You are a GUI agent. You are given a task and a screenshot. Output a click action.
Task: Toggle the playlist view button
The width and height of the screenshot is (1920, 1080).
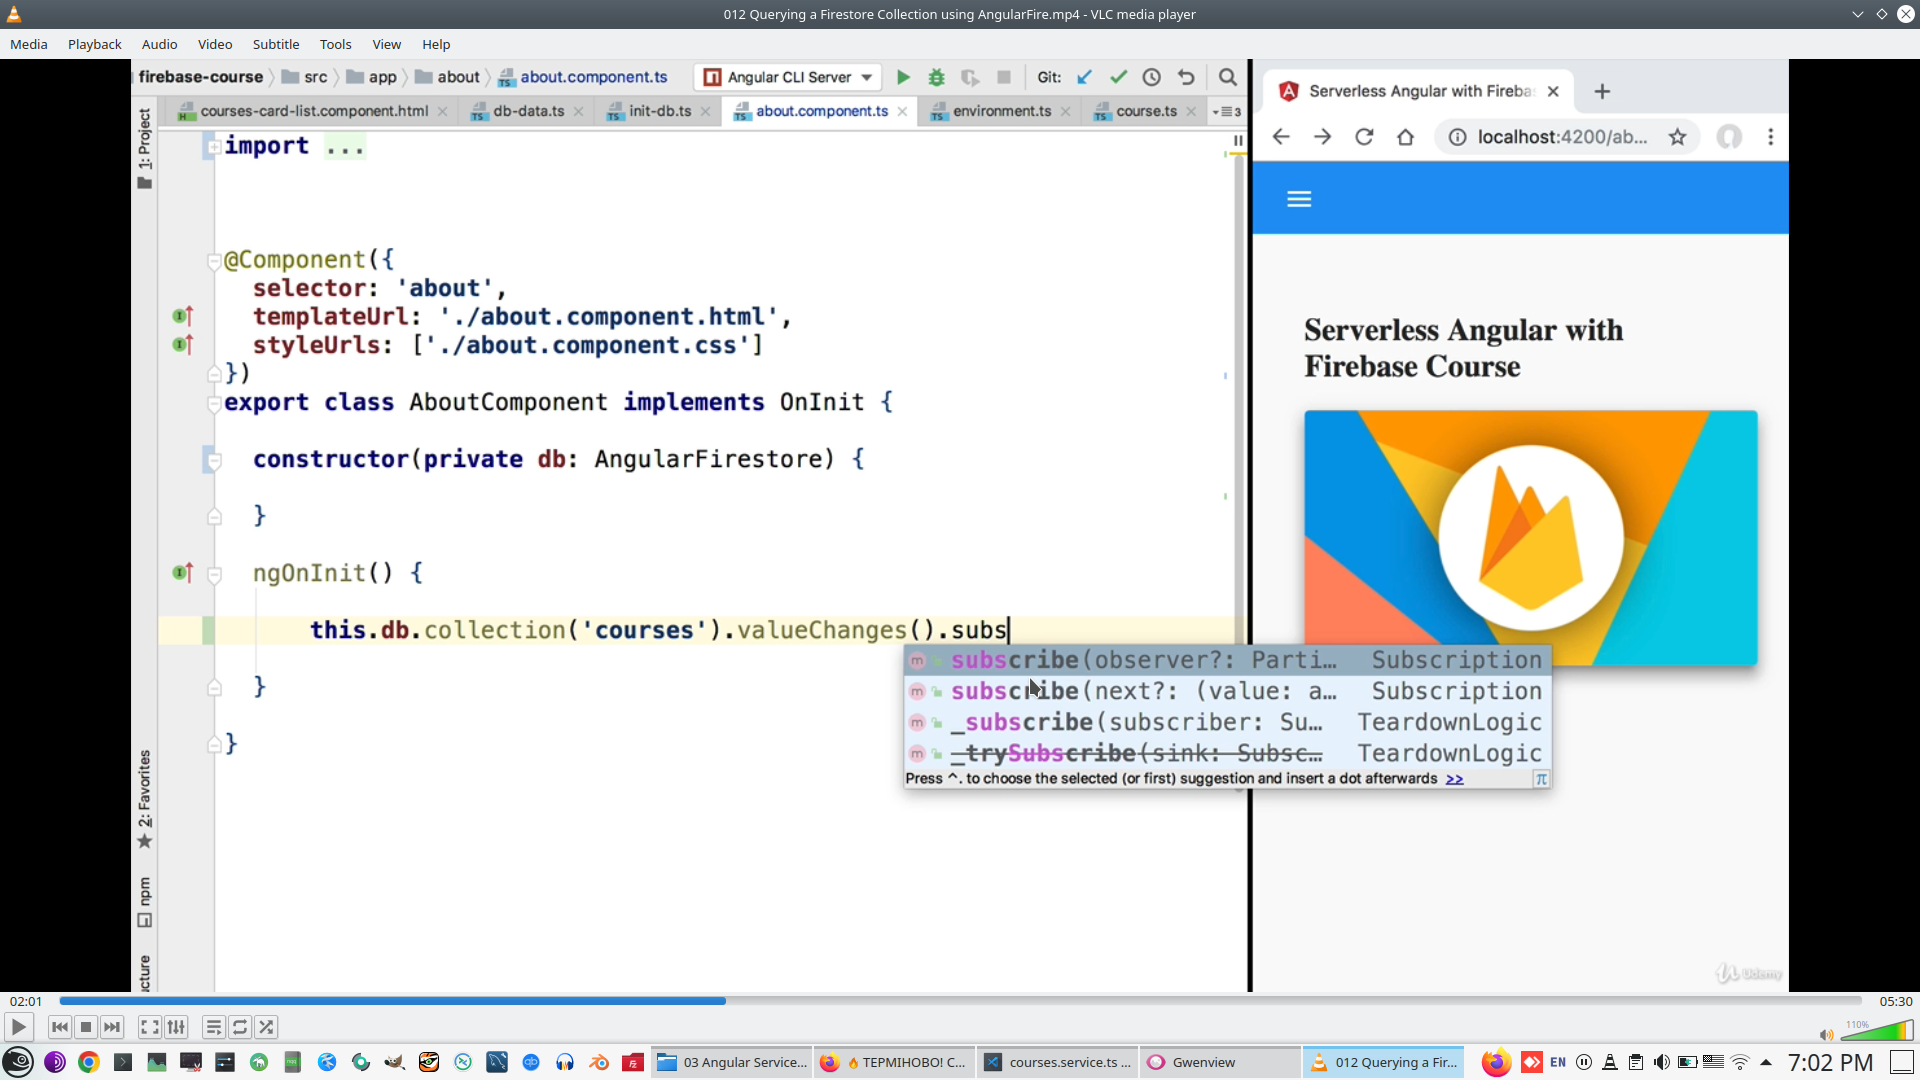tap(213, 1027)
